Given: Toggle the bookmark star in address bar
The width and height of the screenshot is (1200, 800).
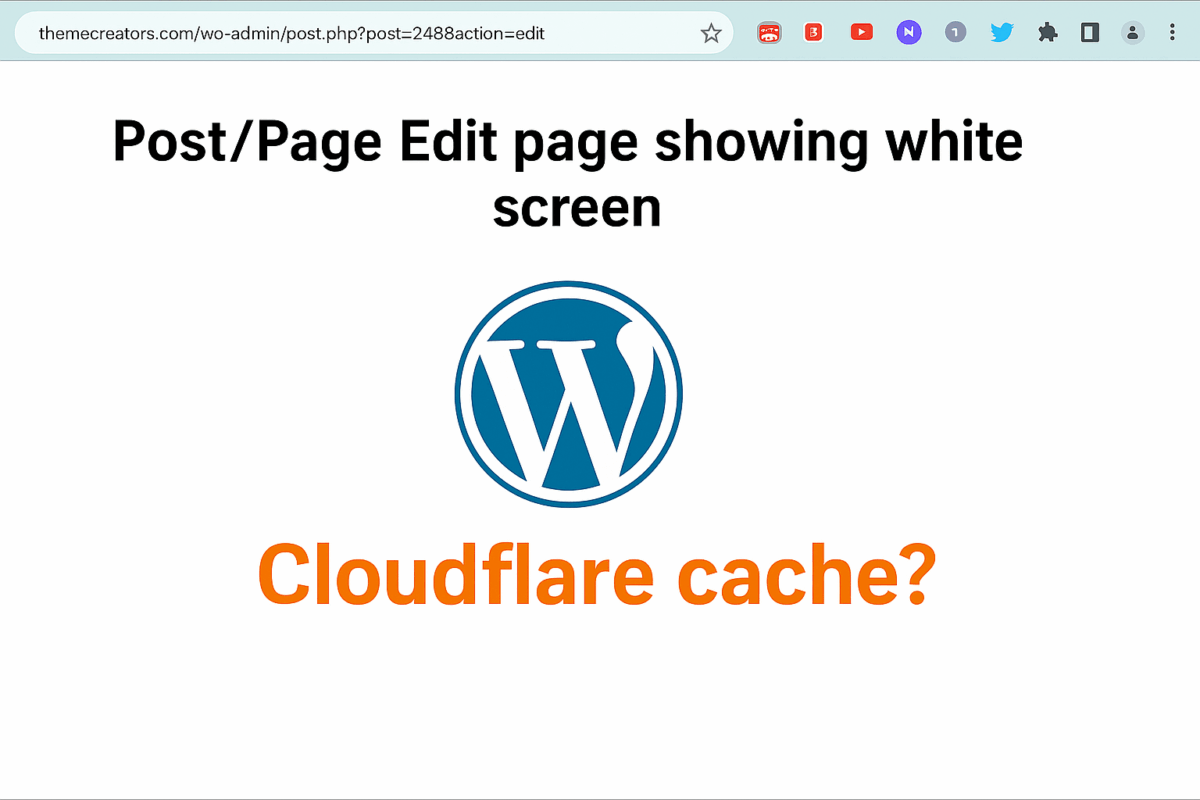Looking at the screenshot, I should point(711,32).
